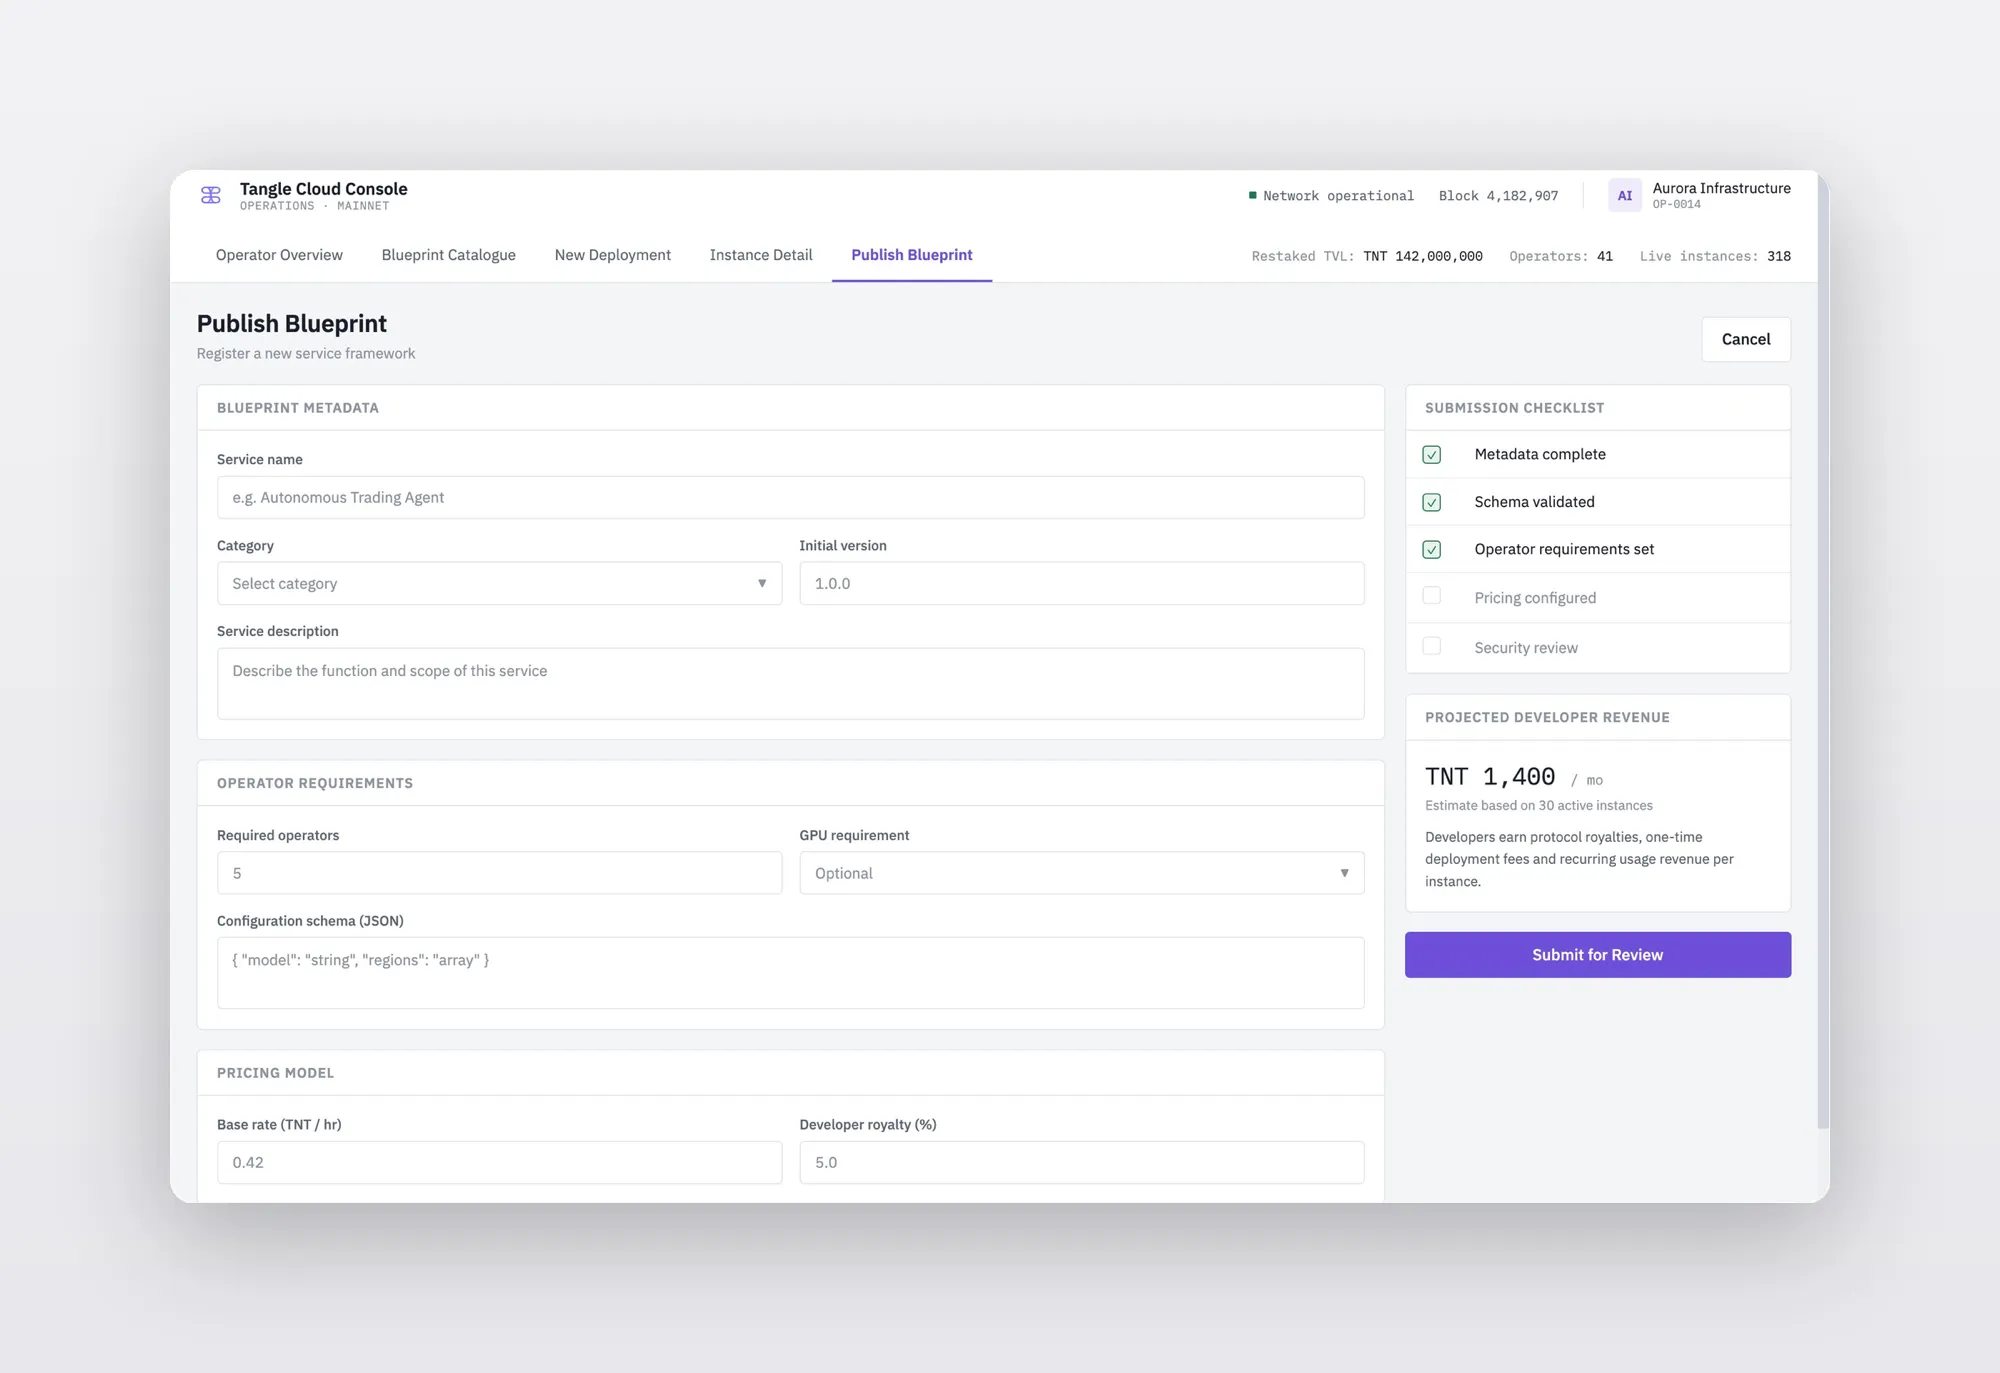
Task: Click the Operators: 41 stat
Action: tap(1560, 256)
